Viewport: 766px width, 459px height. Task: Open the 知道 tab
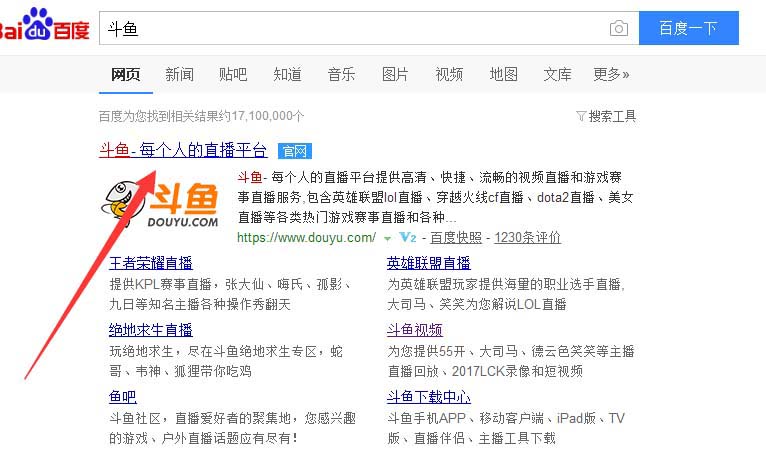point(287,74)
